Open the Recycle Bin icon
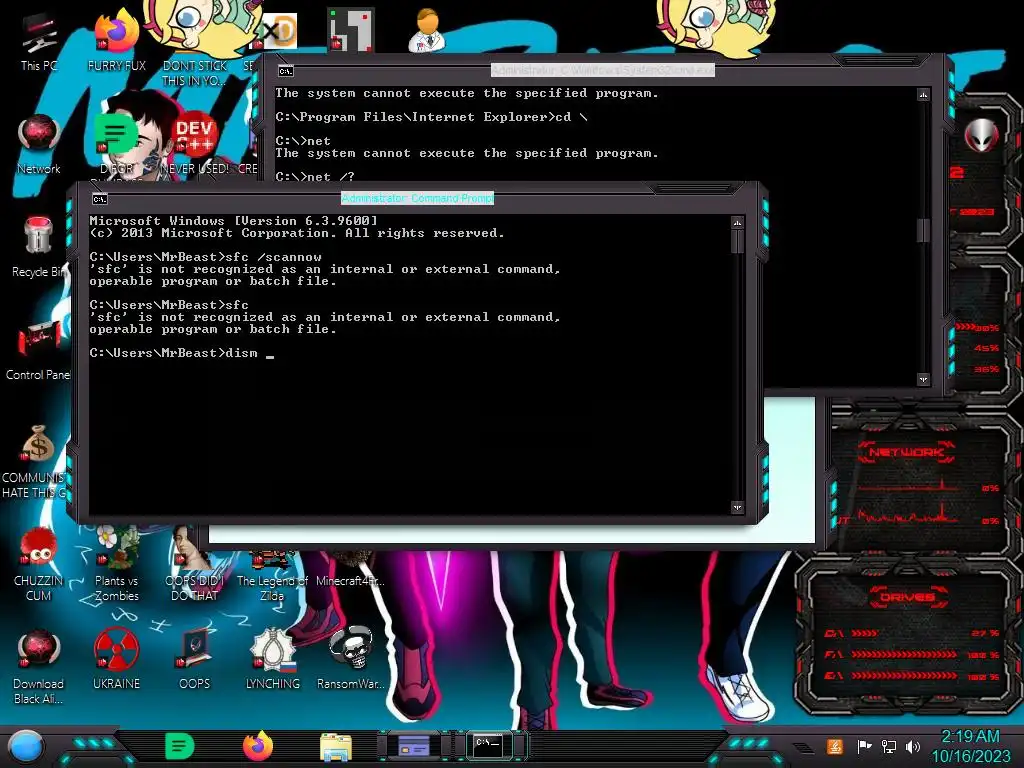 click(x=38, y=247)
